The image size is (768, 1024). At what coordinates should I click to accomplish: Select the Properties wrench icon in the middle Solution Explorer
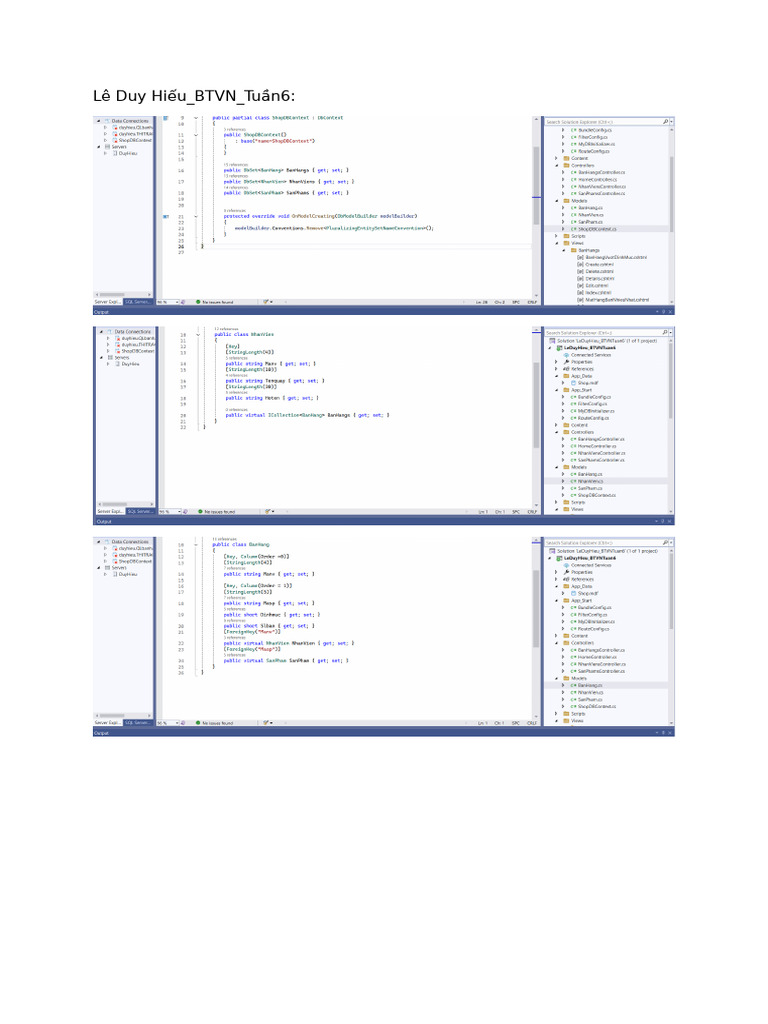(566, 361)
